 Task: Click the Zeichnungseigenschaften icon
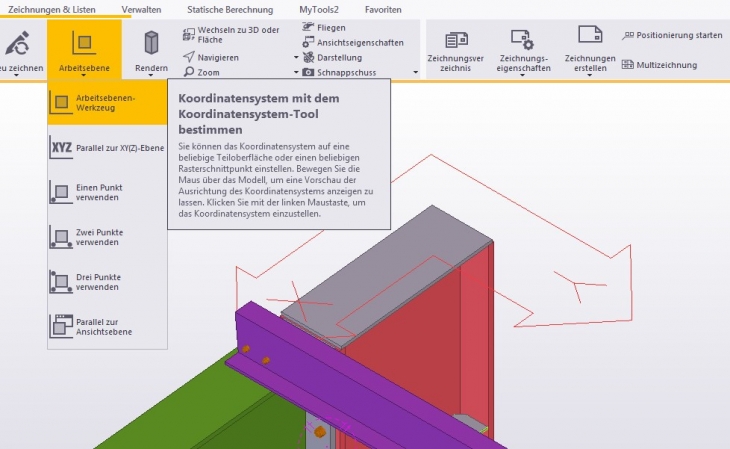[x=522, y=40]
